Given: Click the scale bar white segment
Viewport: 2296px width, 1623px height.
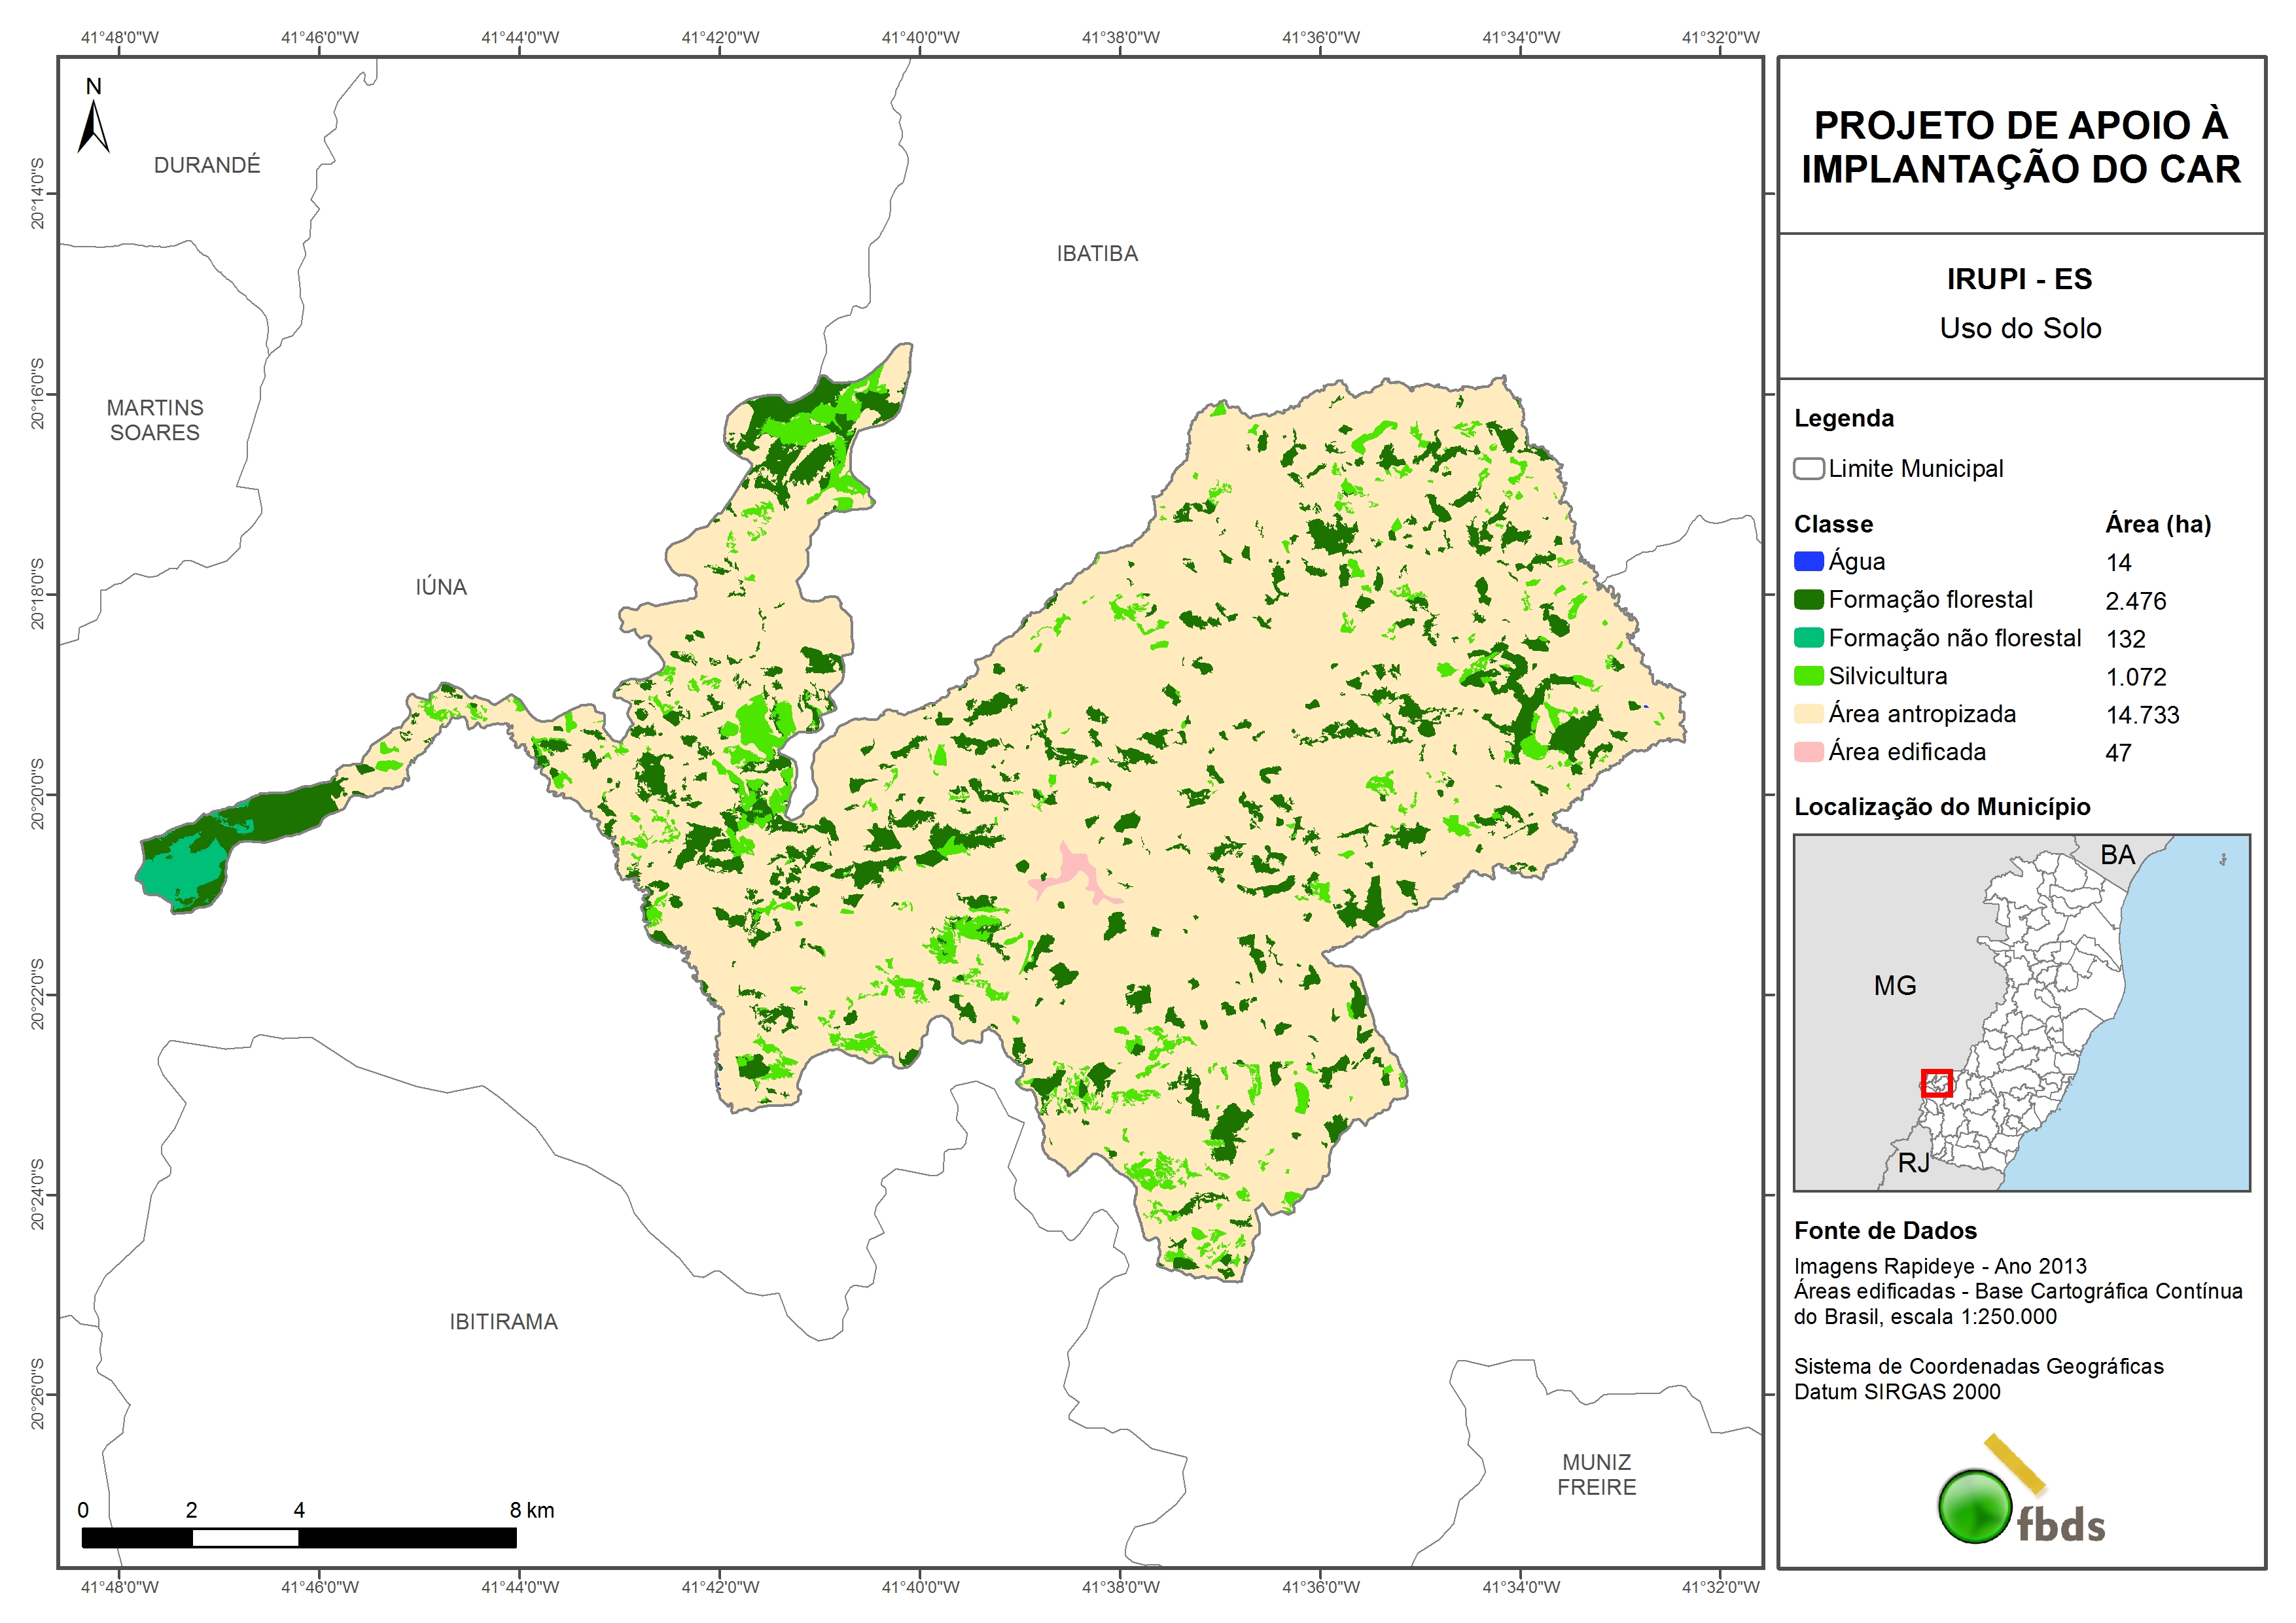Looking at the screenshot, I should [245, 1538].
